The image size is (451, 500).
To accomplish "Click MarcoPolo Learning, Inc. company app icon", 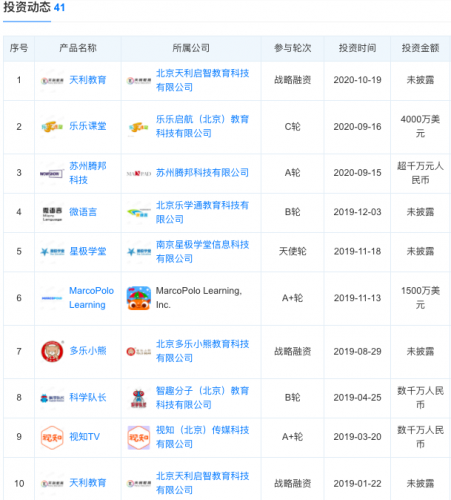I will coord(139,298).
